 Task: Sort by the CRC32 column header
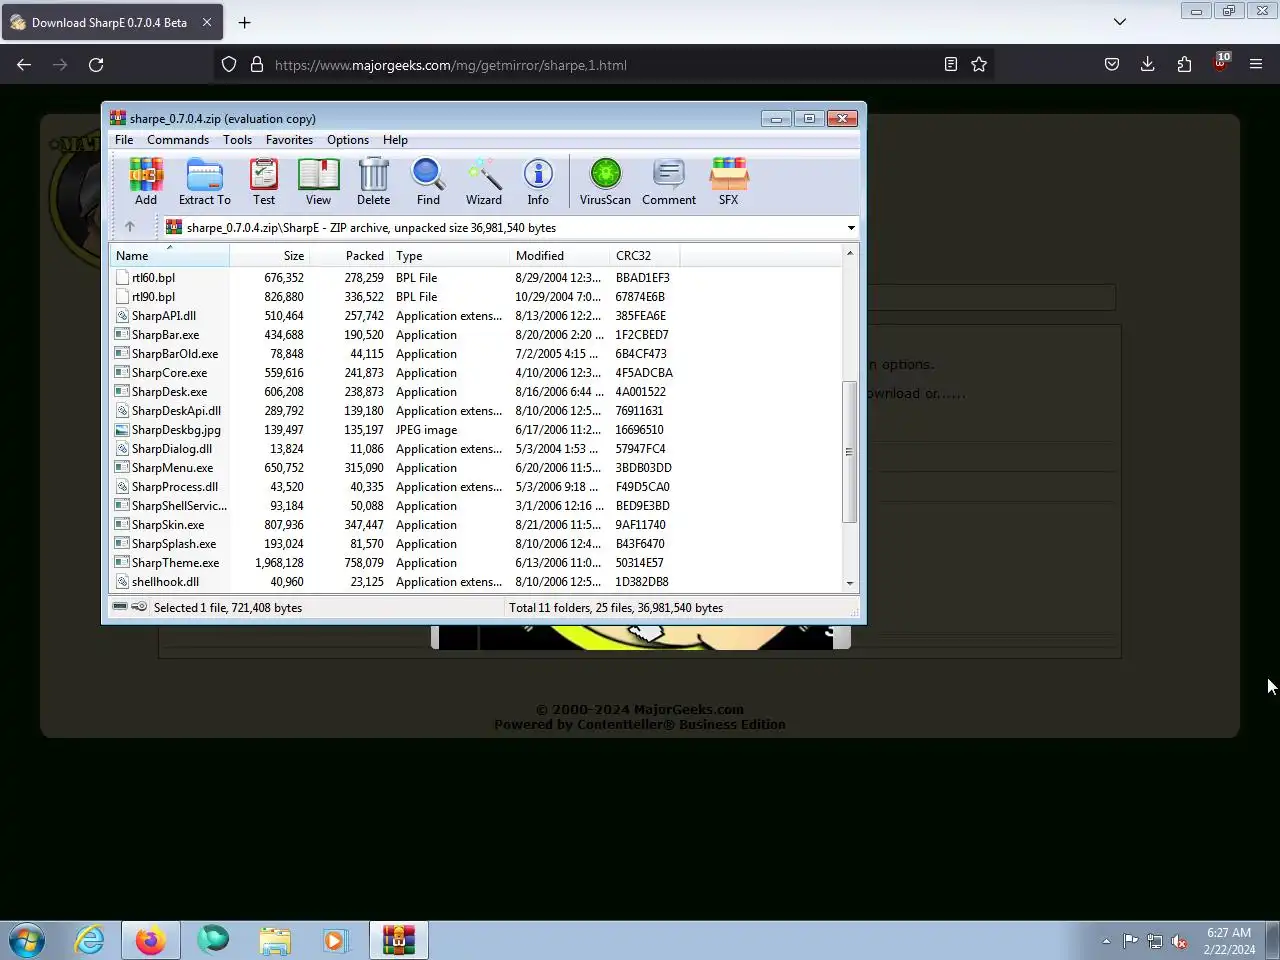pyautogui.click(x=645, y=256)
